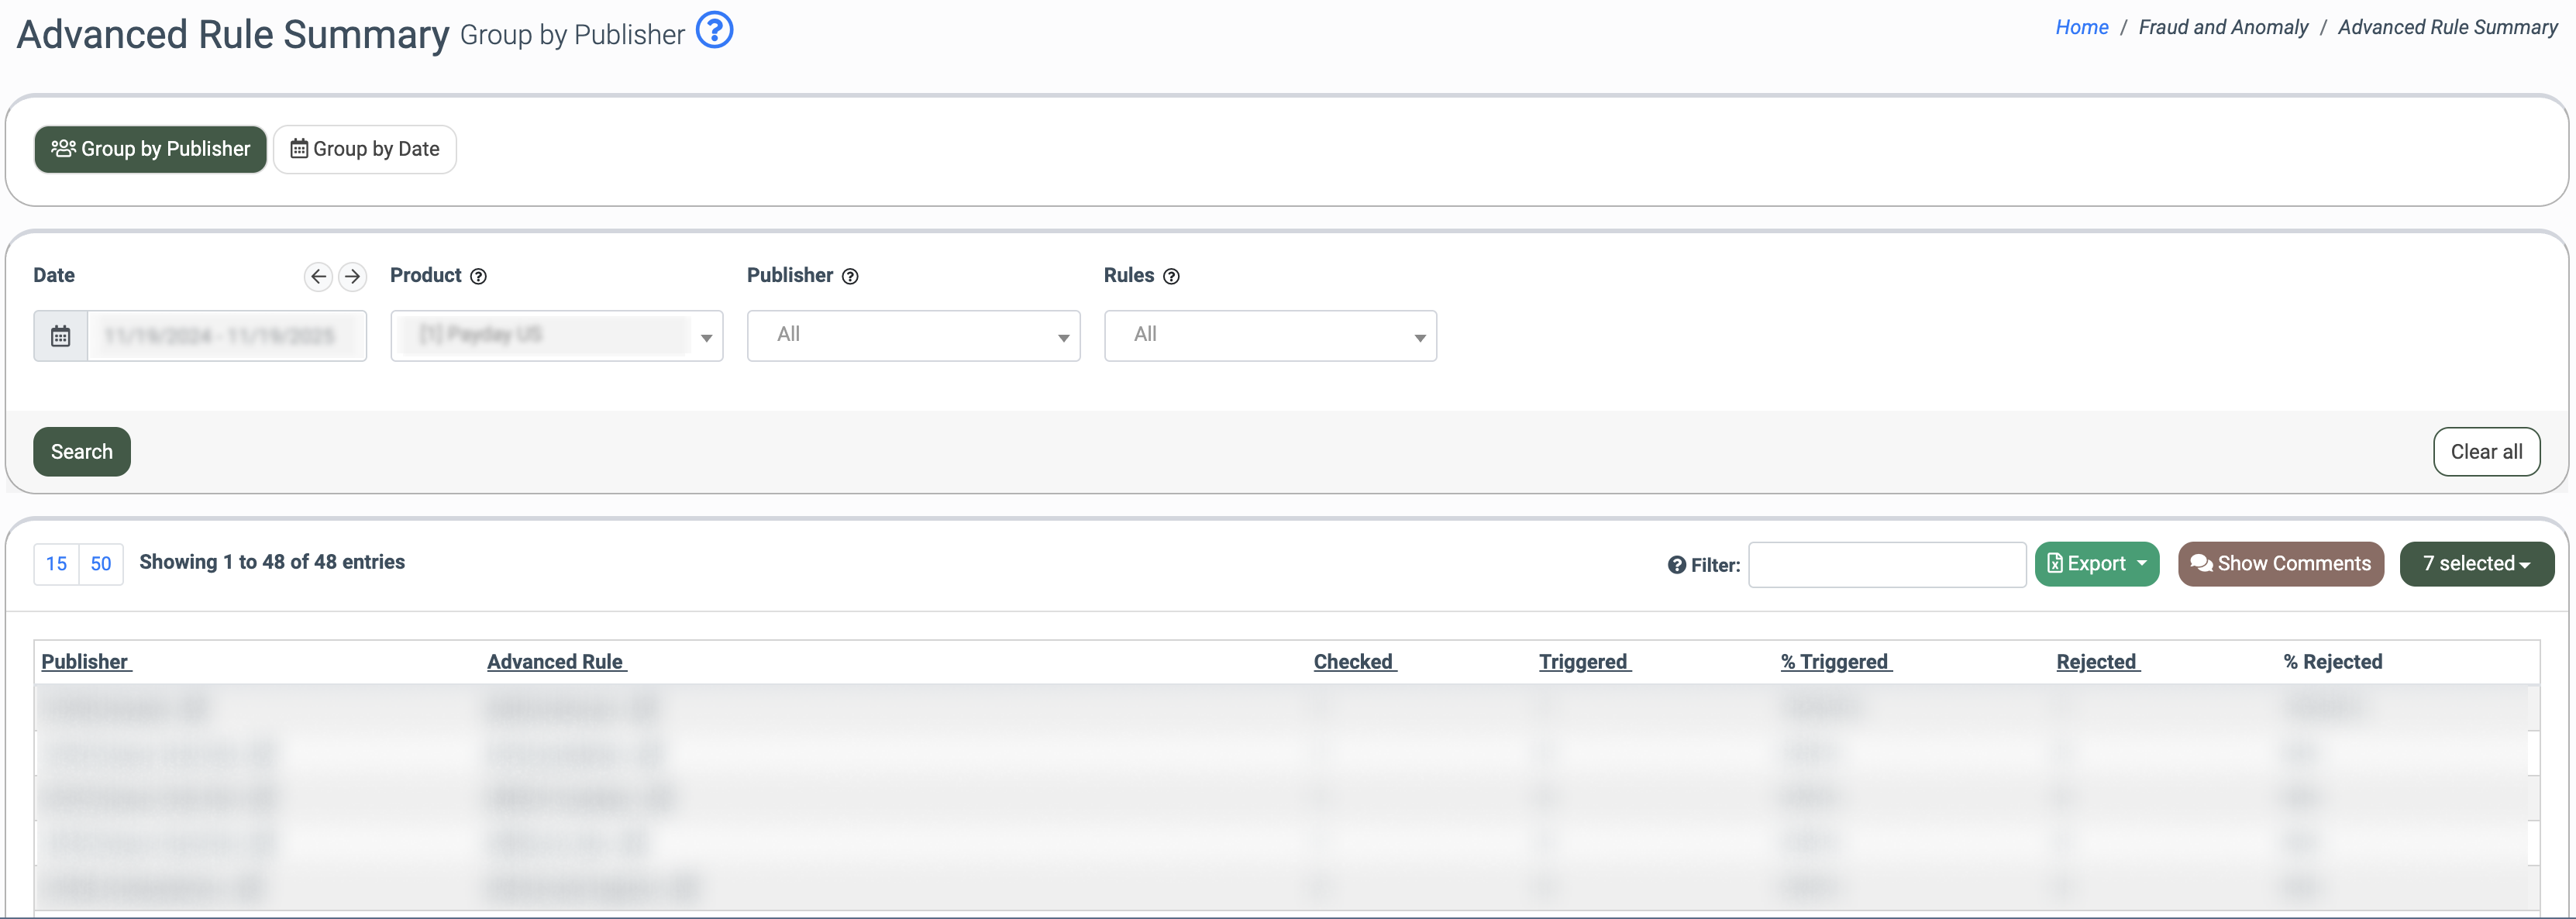Click the blue help icon beside page title

pyautogui.click(x=714, y=31)
